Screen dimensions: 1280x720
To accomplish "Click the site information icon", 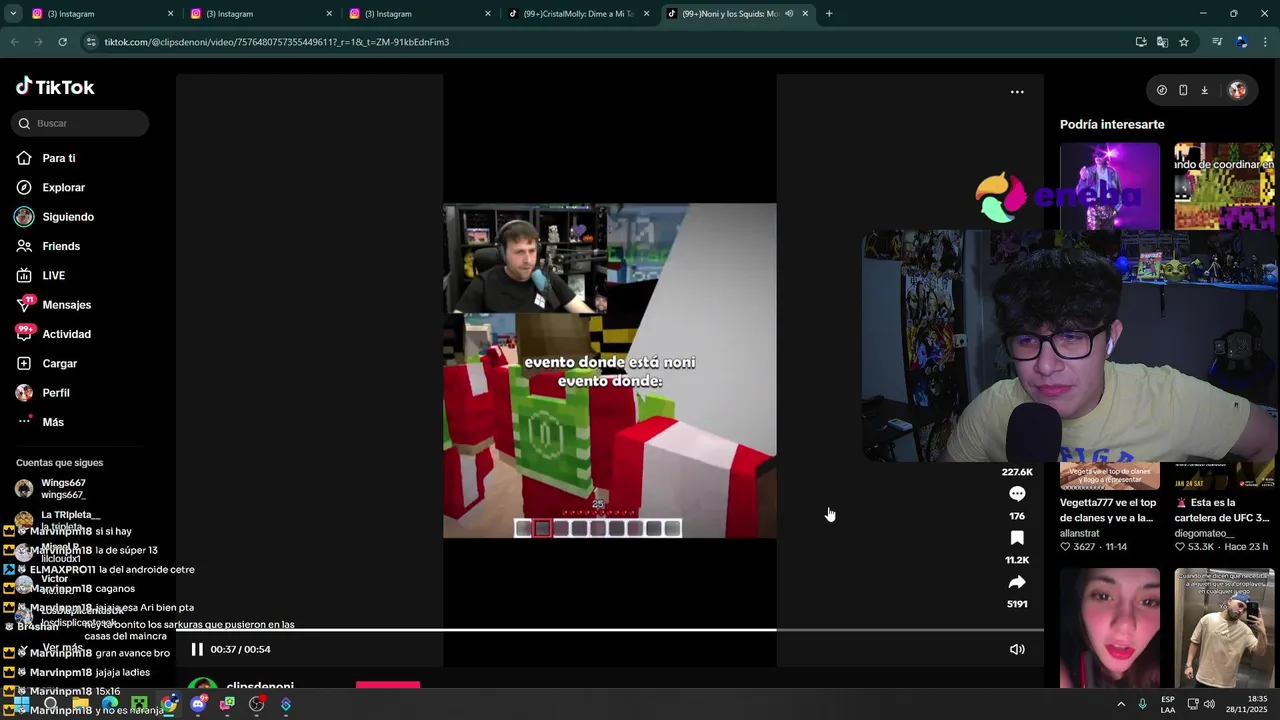I will [x=91, y=42].
